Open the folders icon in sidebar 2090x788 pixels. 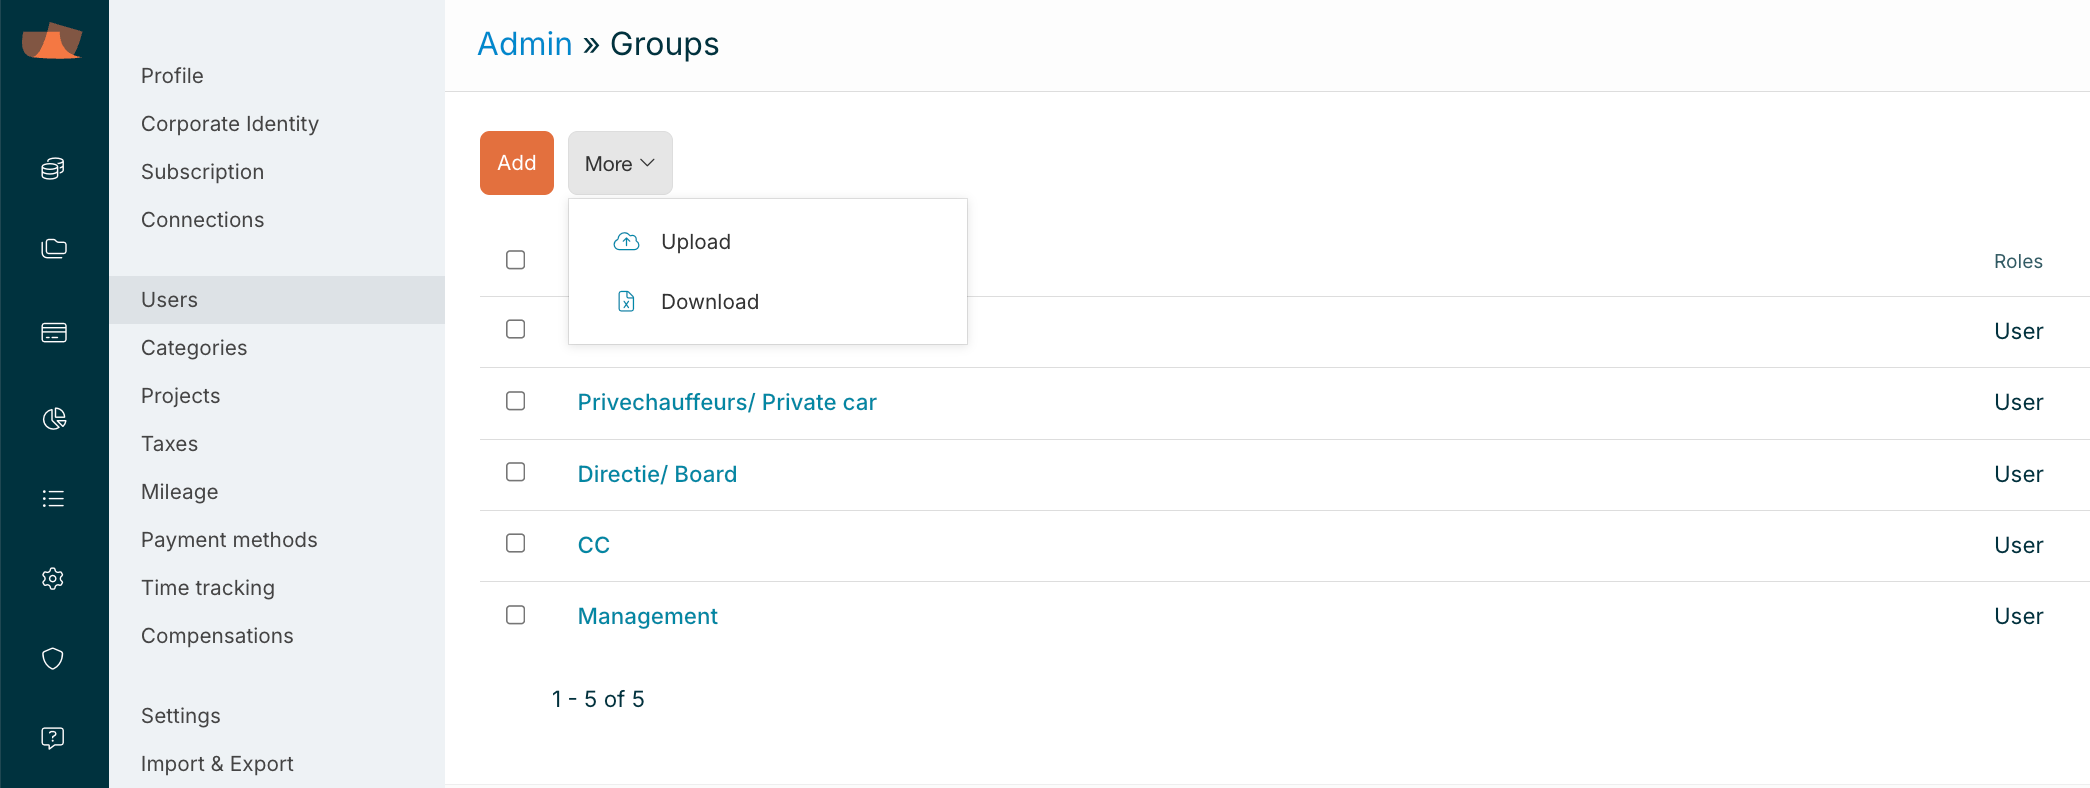click(x=53, y=249)
